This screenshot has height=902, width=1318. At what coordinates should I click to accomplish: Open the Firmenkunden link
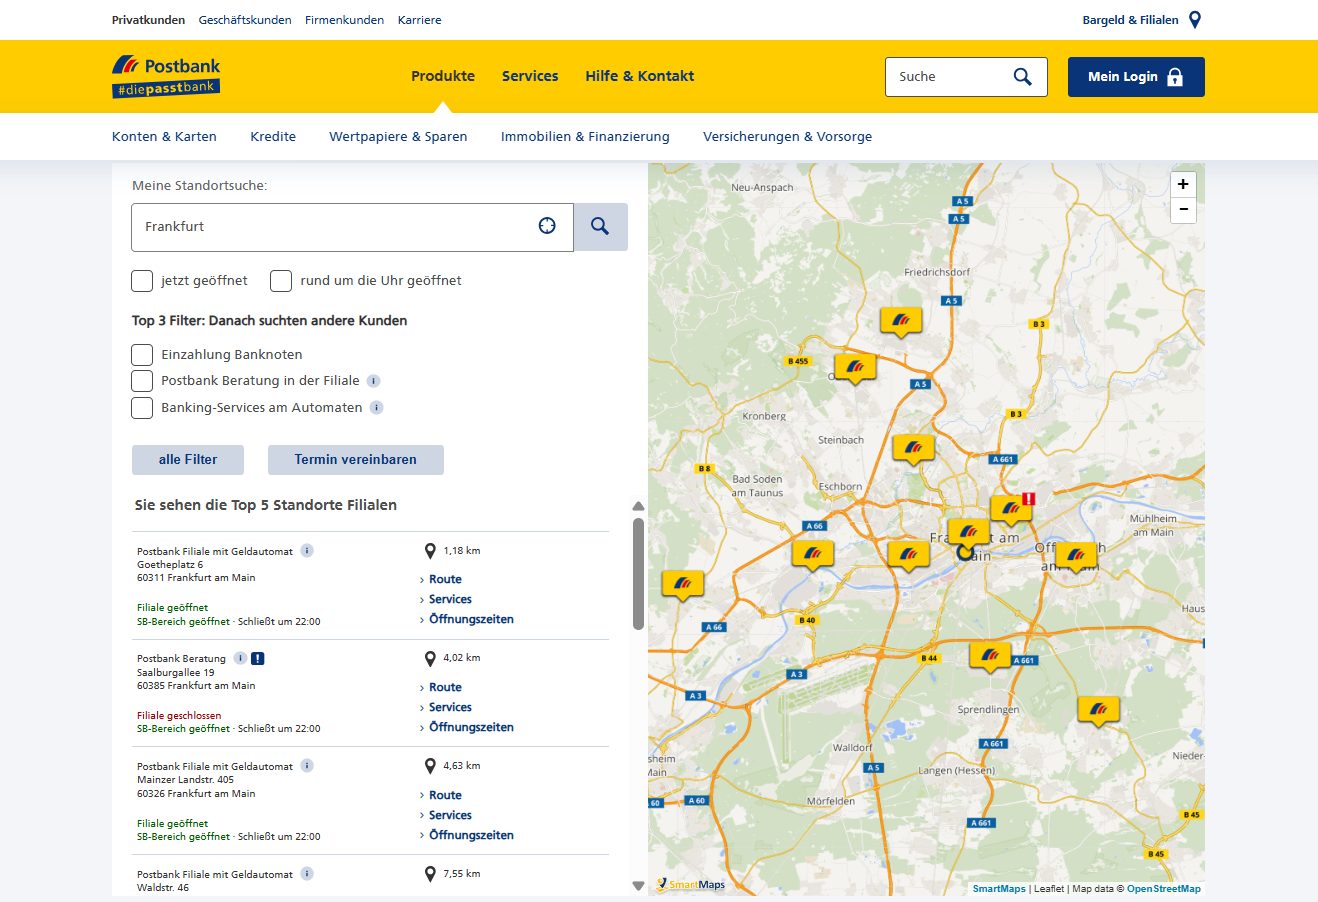[344, 20]
